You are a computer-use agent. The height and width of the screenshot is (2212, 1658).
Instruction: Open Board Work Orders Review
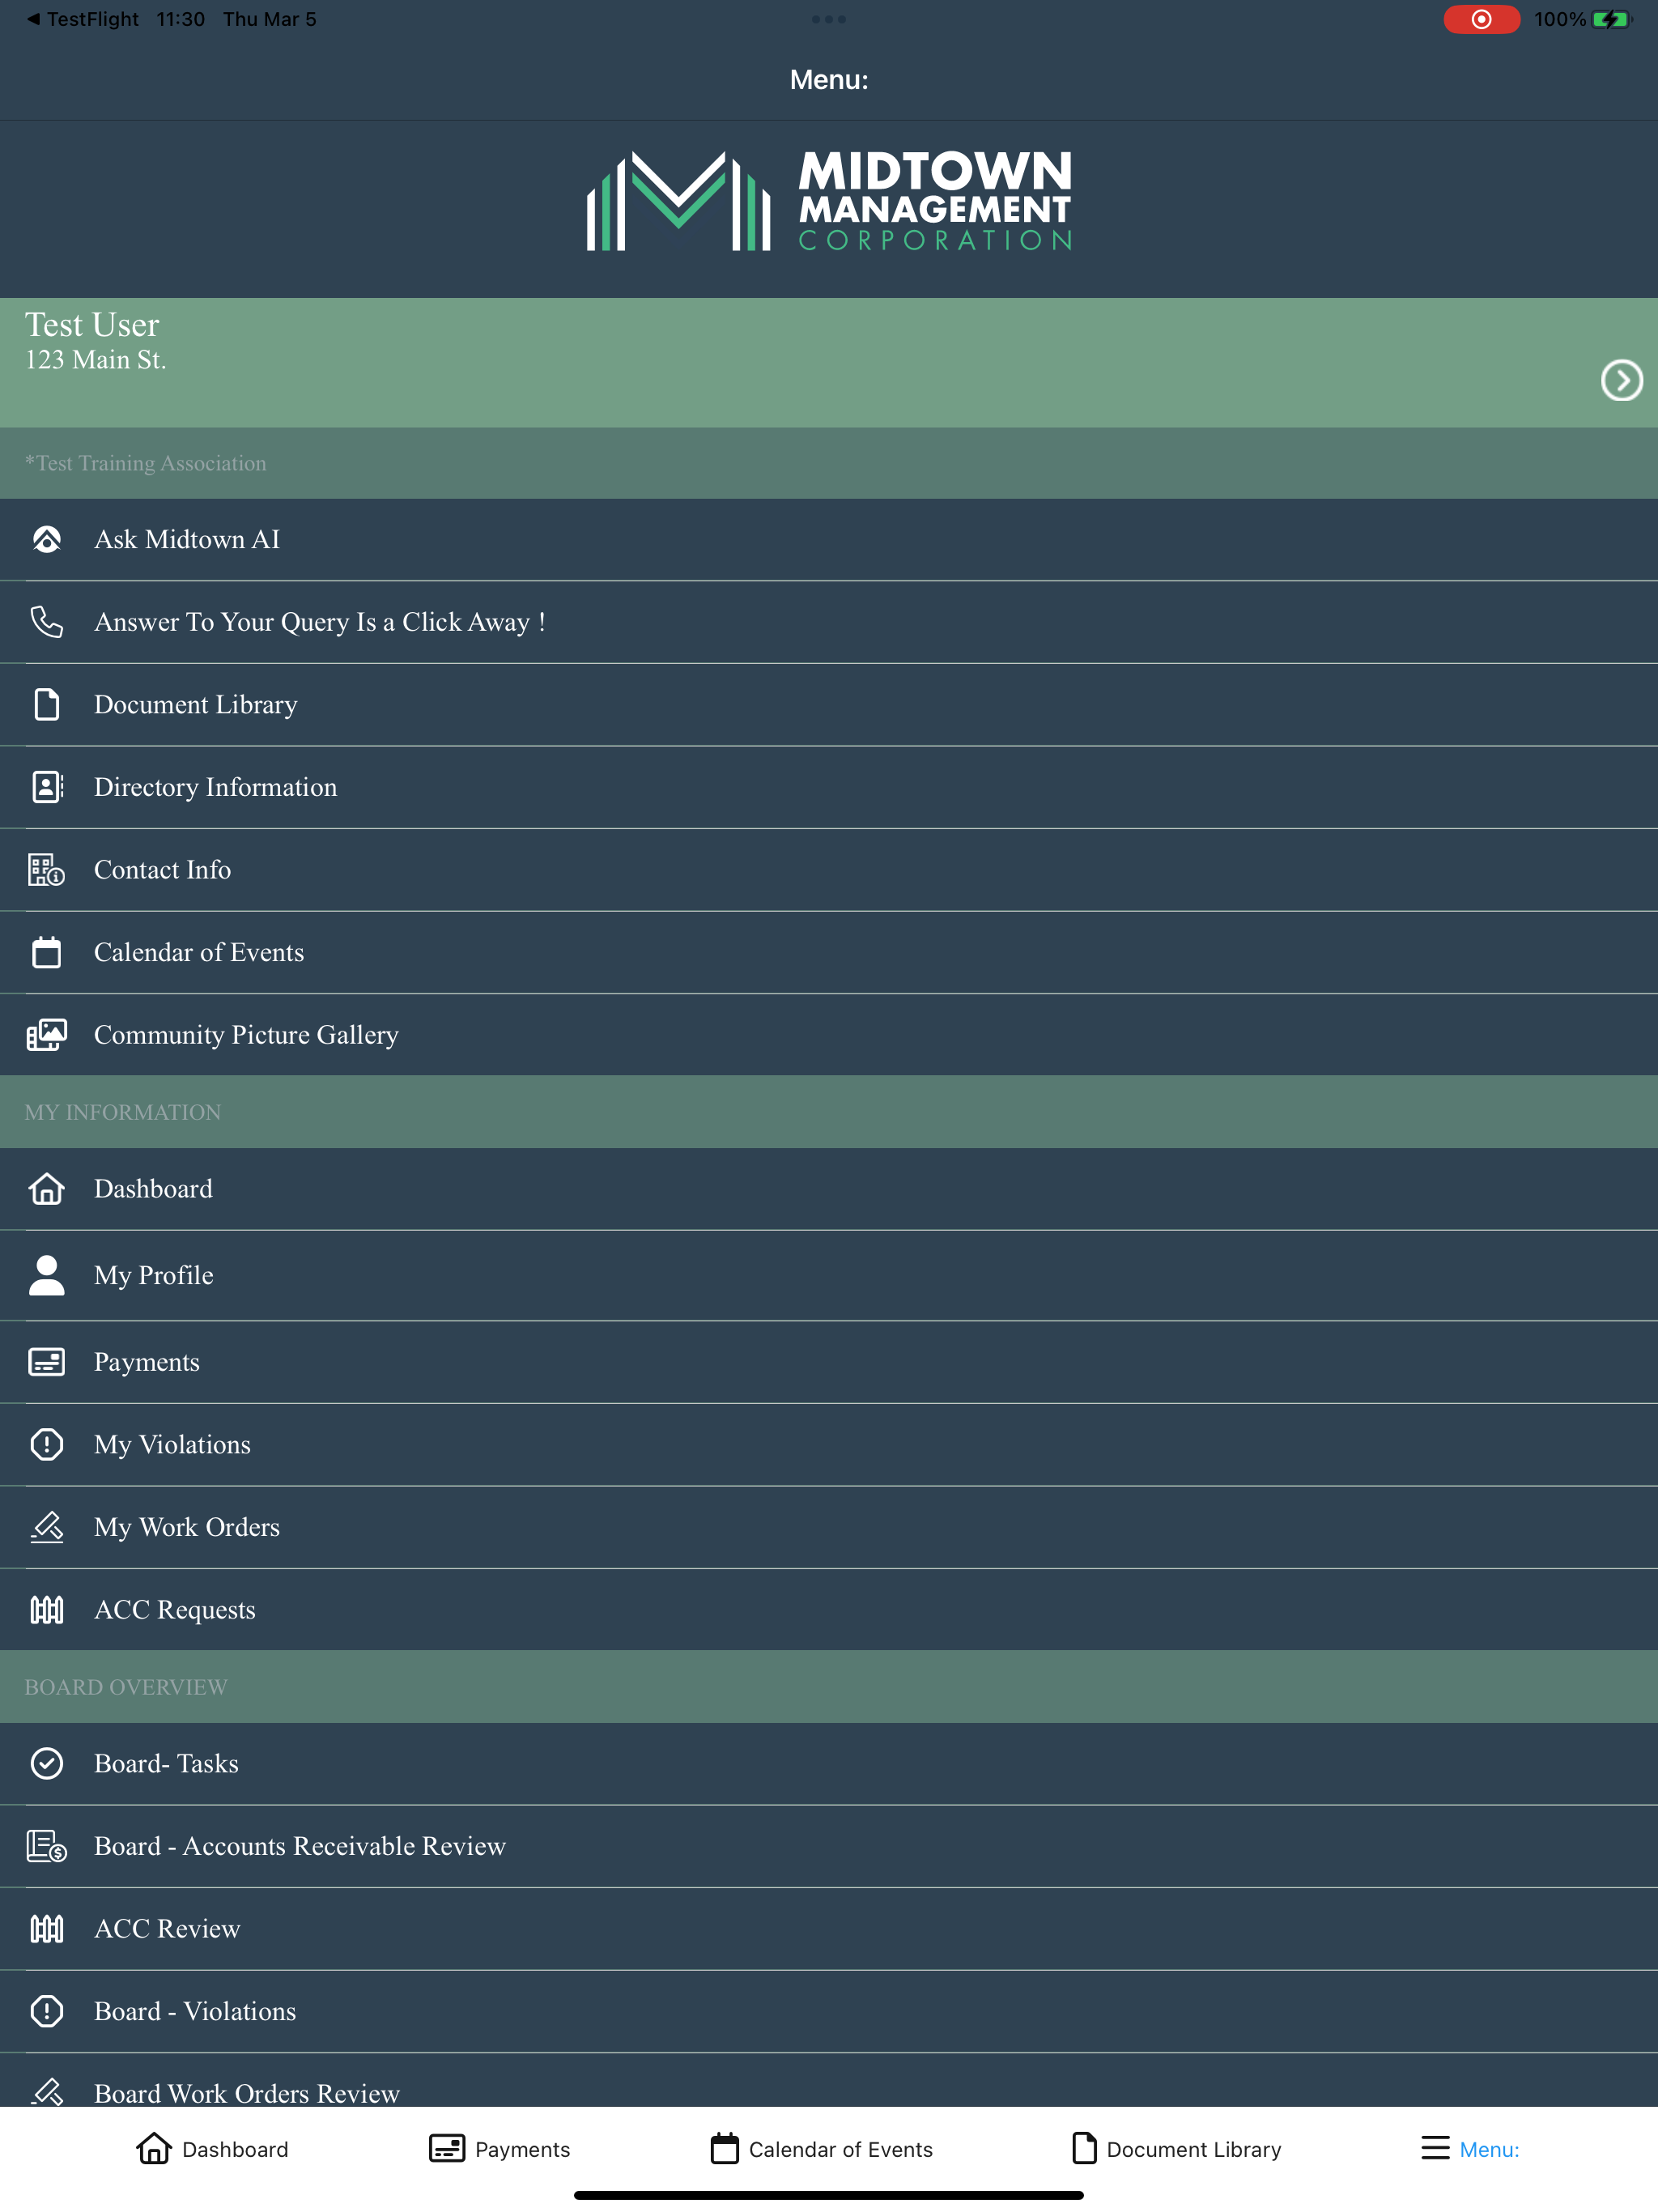point(829,2081)
